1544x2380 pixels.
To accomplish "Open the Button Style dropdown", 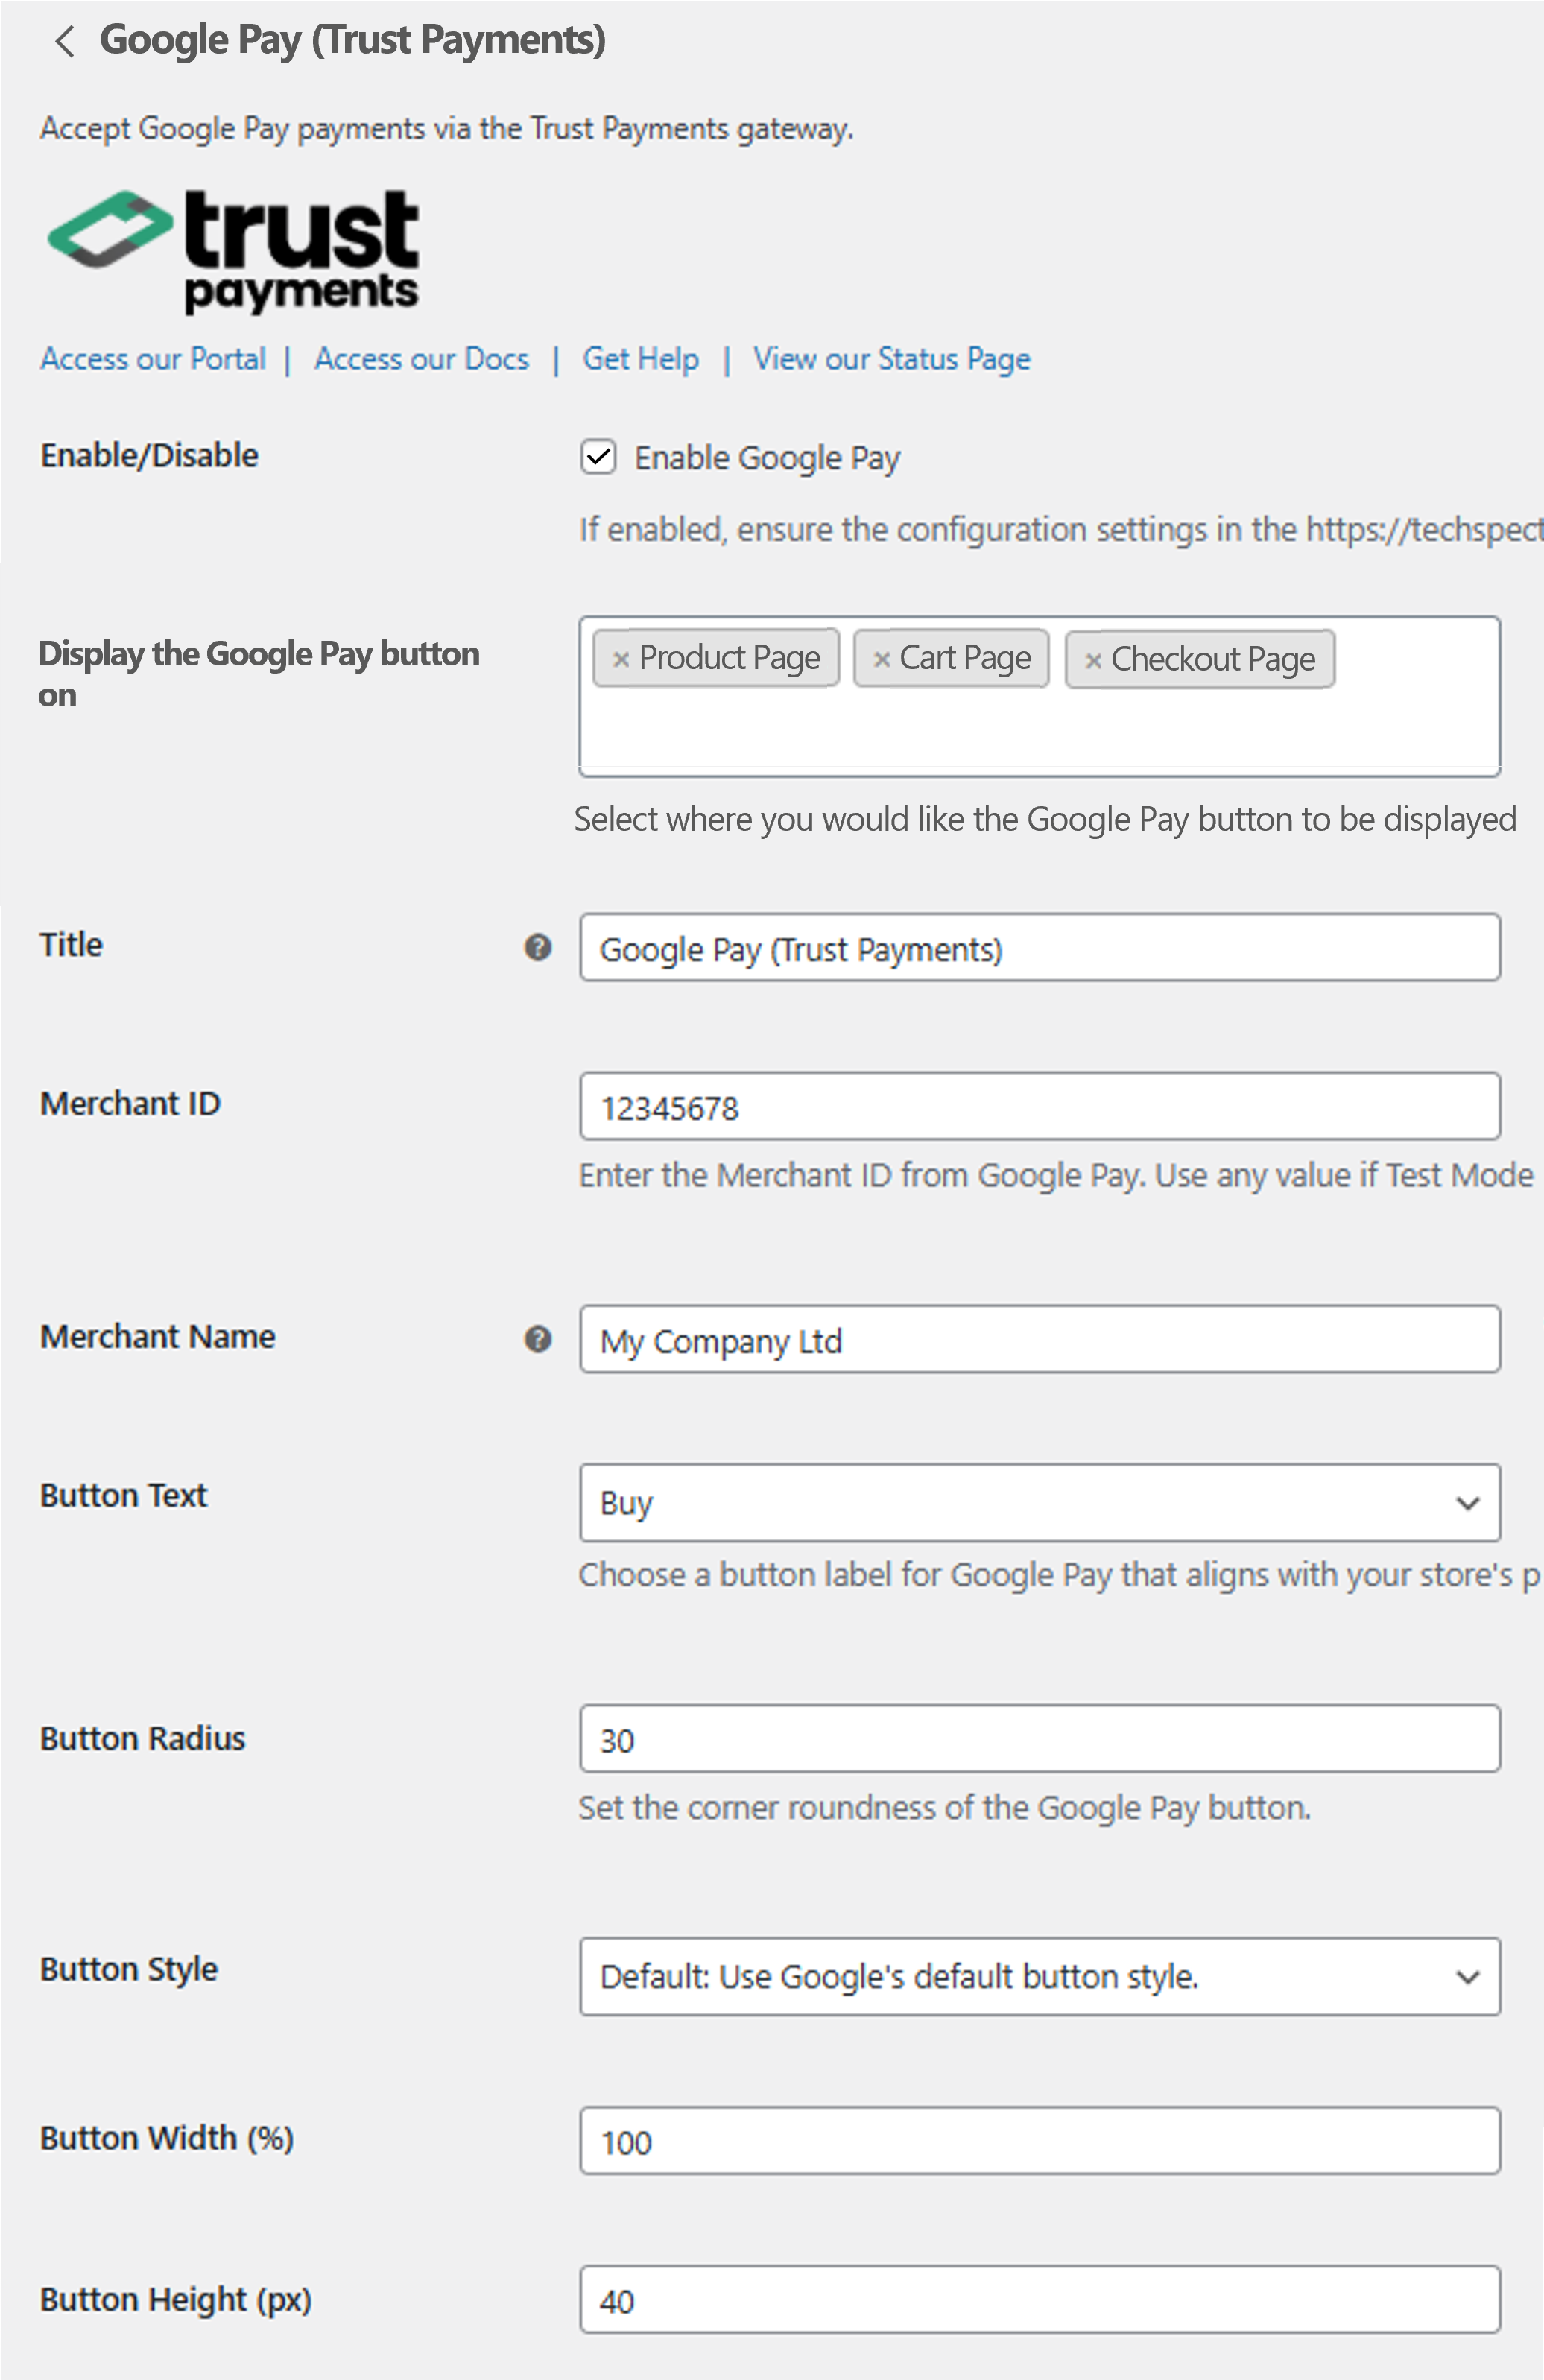I will pyautogui.click(x=1040, y=1976).
